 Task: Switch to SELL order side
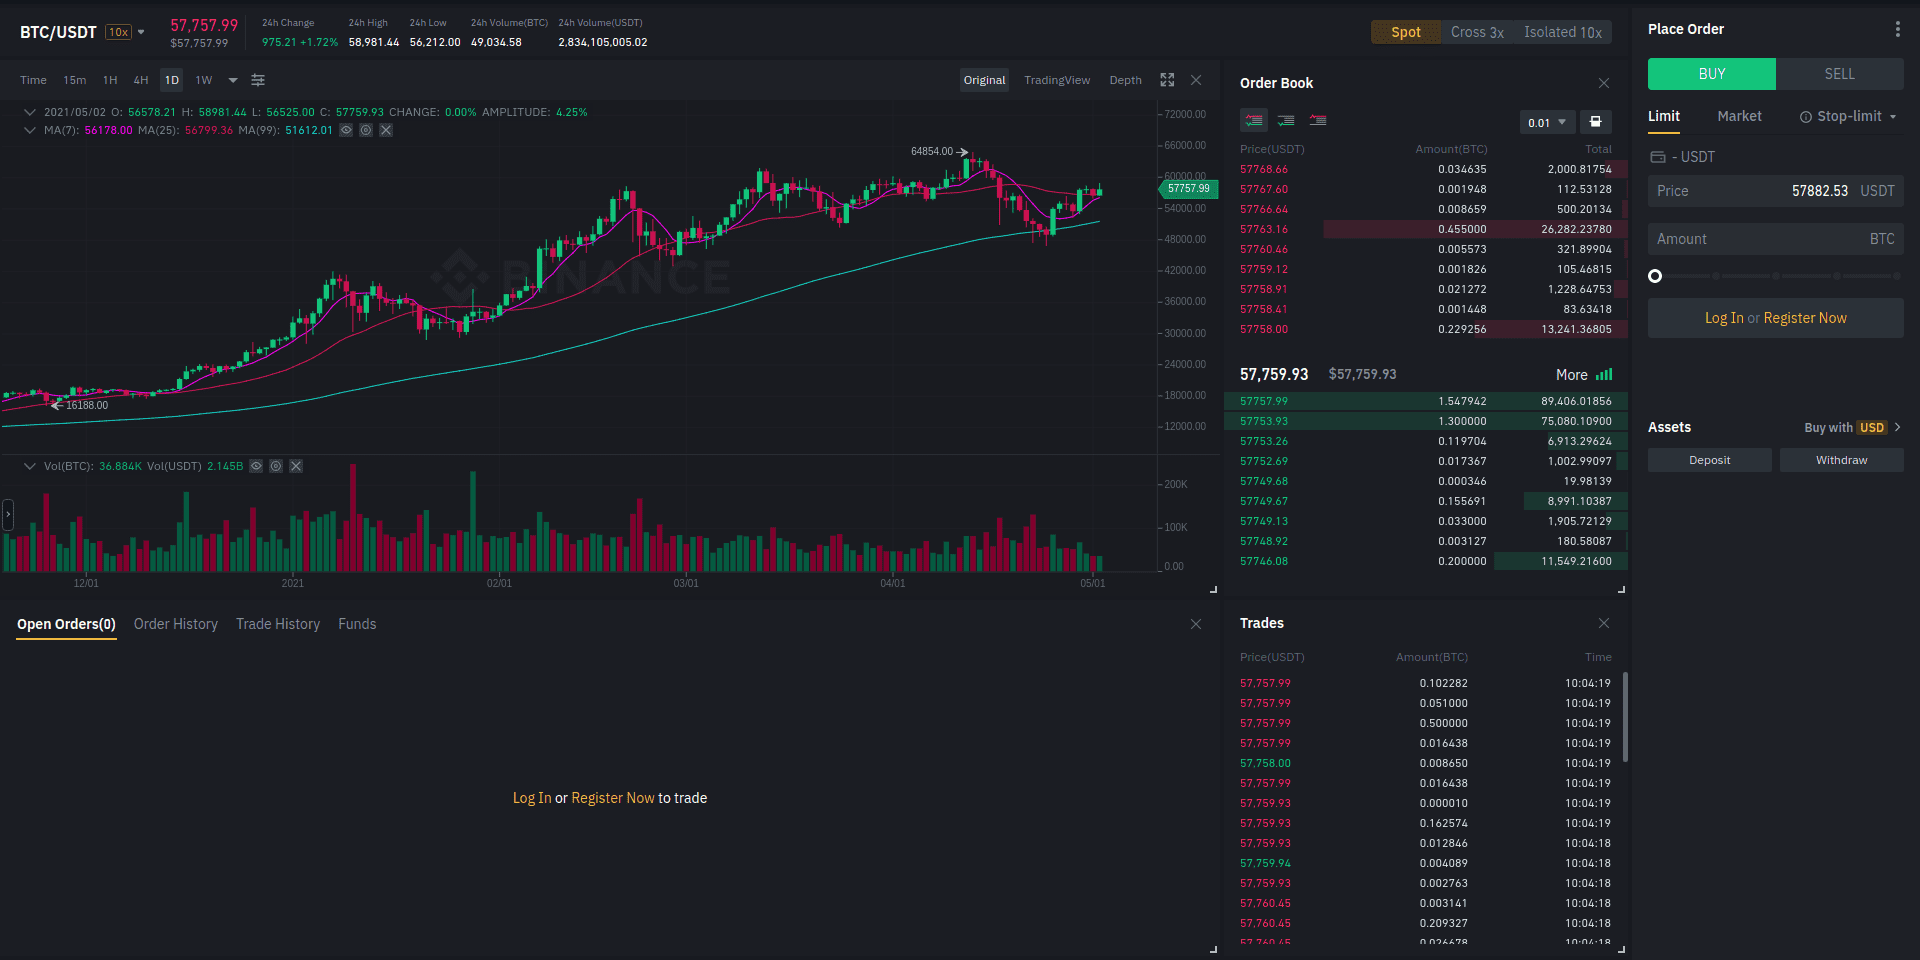[x=1839, y=74]
